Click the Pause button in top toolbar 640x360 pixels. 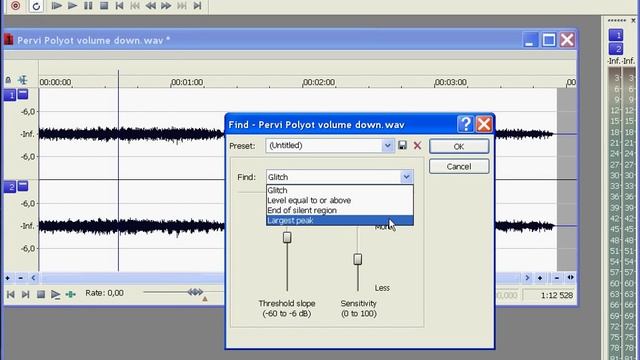[88, 6]
